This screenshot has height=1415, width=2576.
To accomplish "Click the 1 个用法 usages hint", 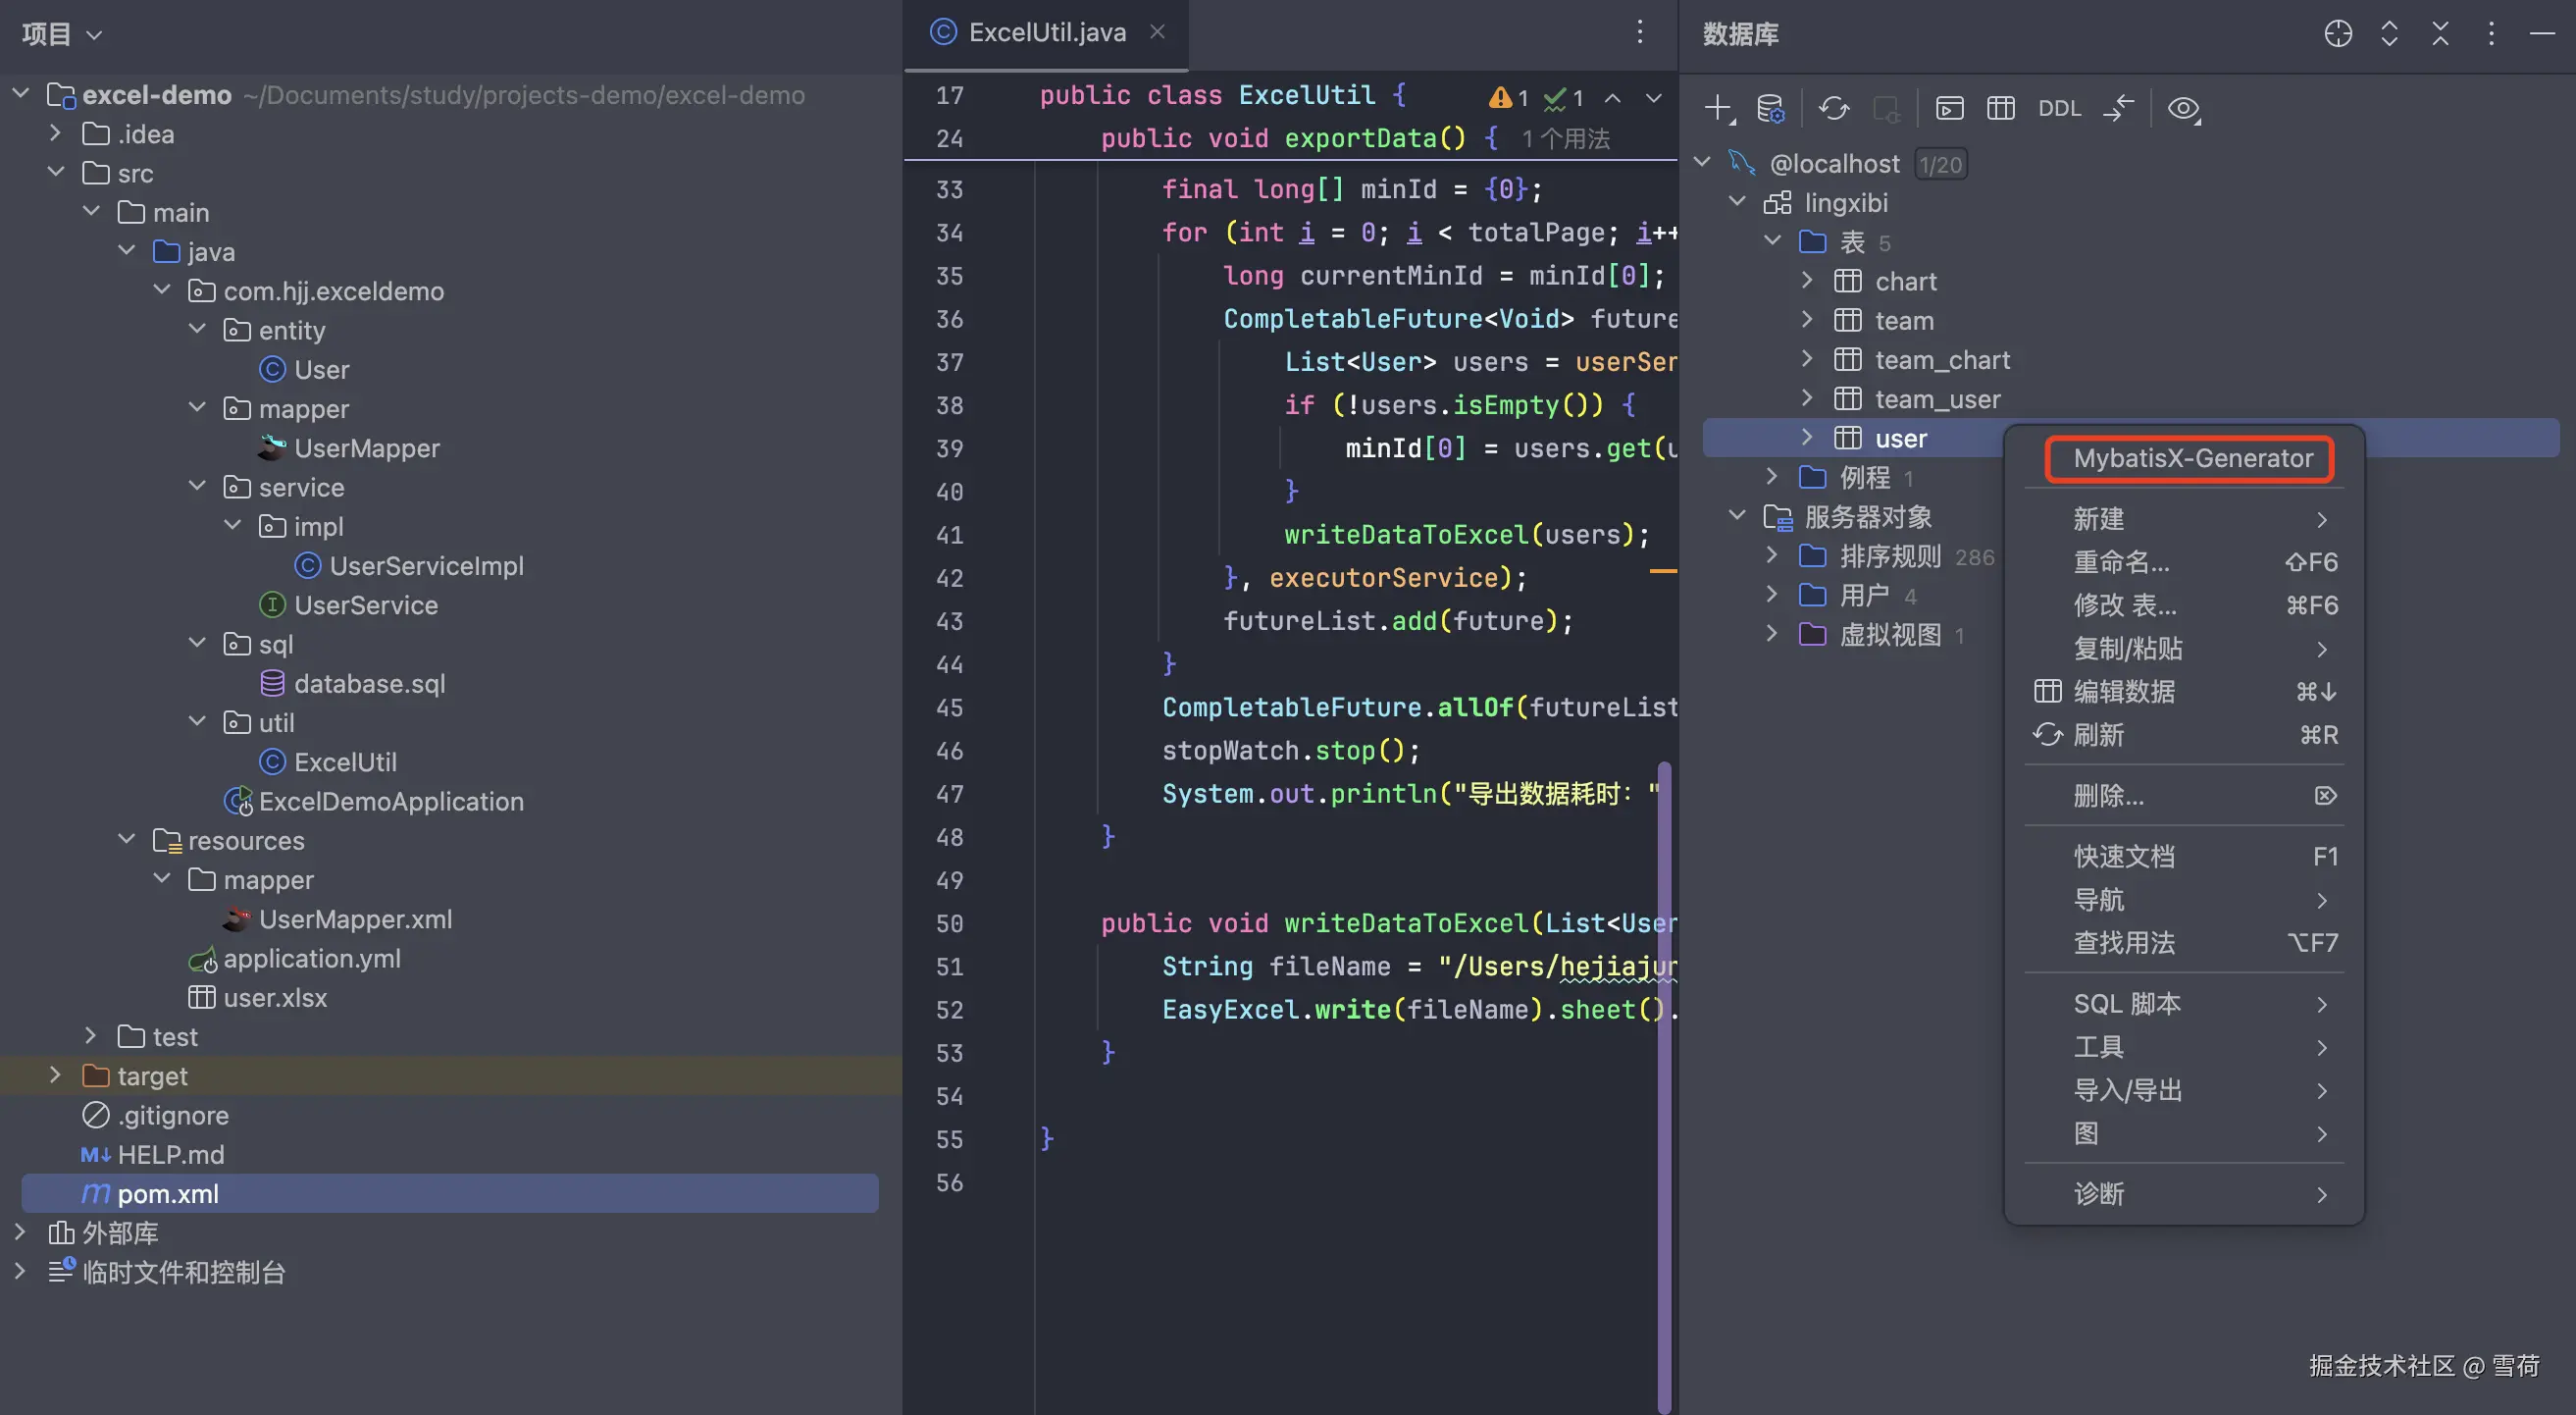I will point(1565,138).
